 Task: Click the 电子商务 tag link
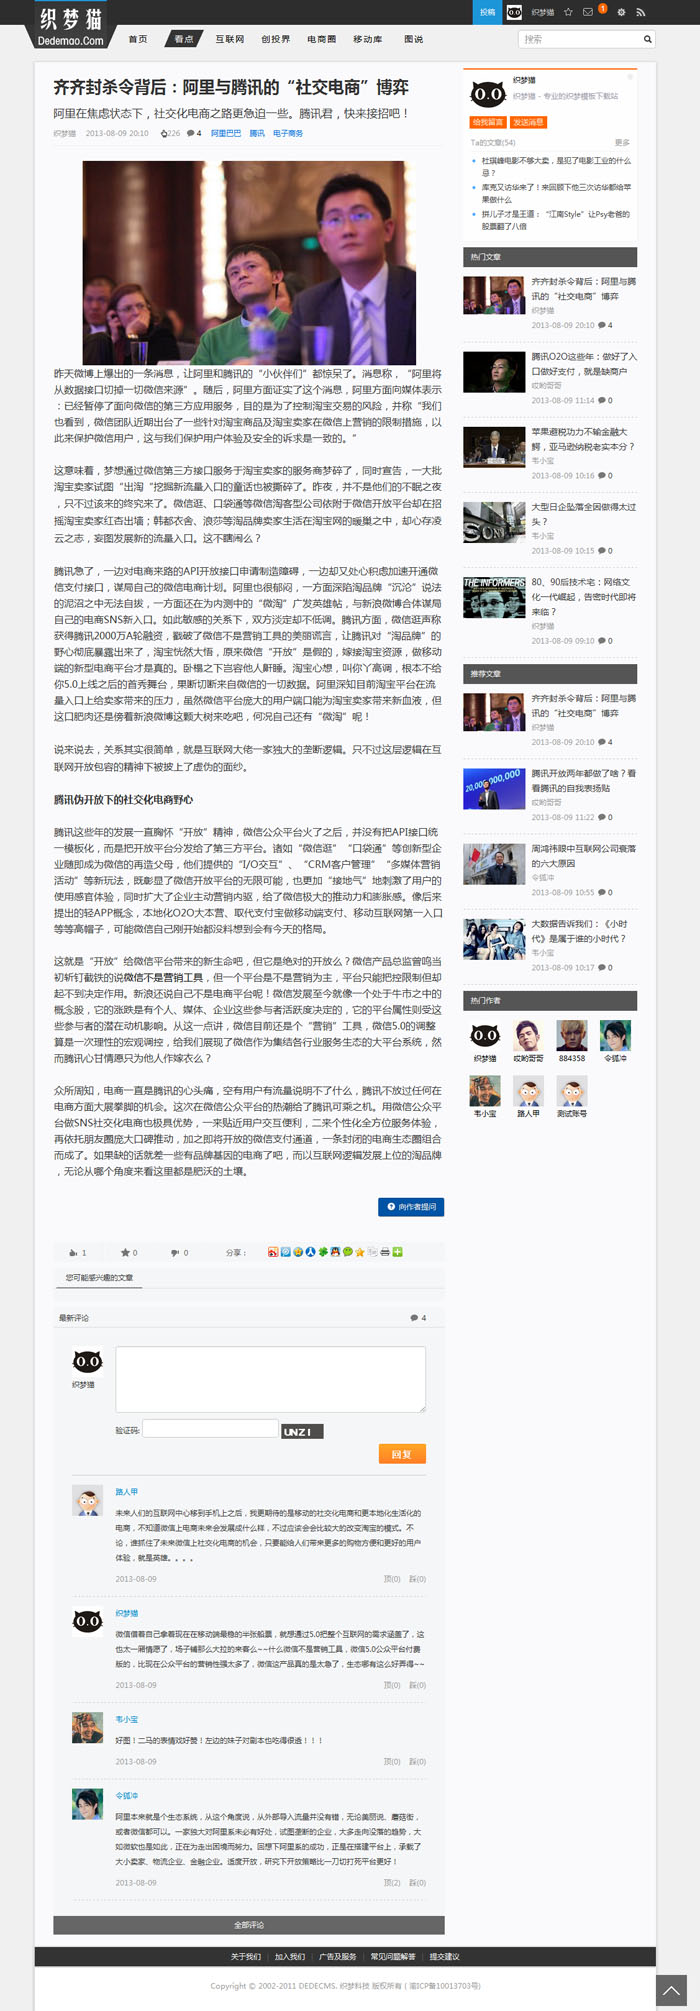(x=288, y=133)
